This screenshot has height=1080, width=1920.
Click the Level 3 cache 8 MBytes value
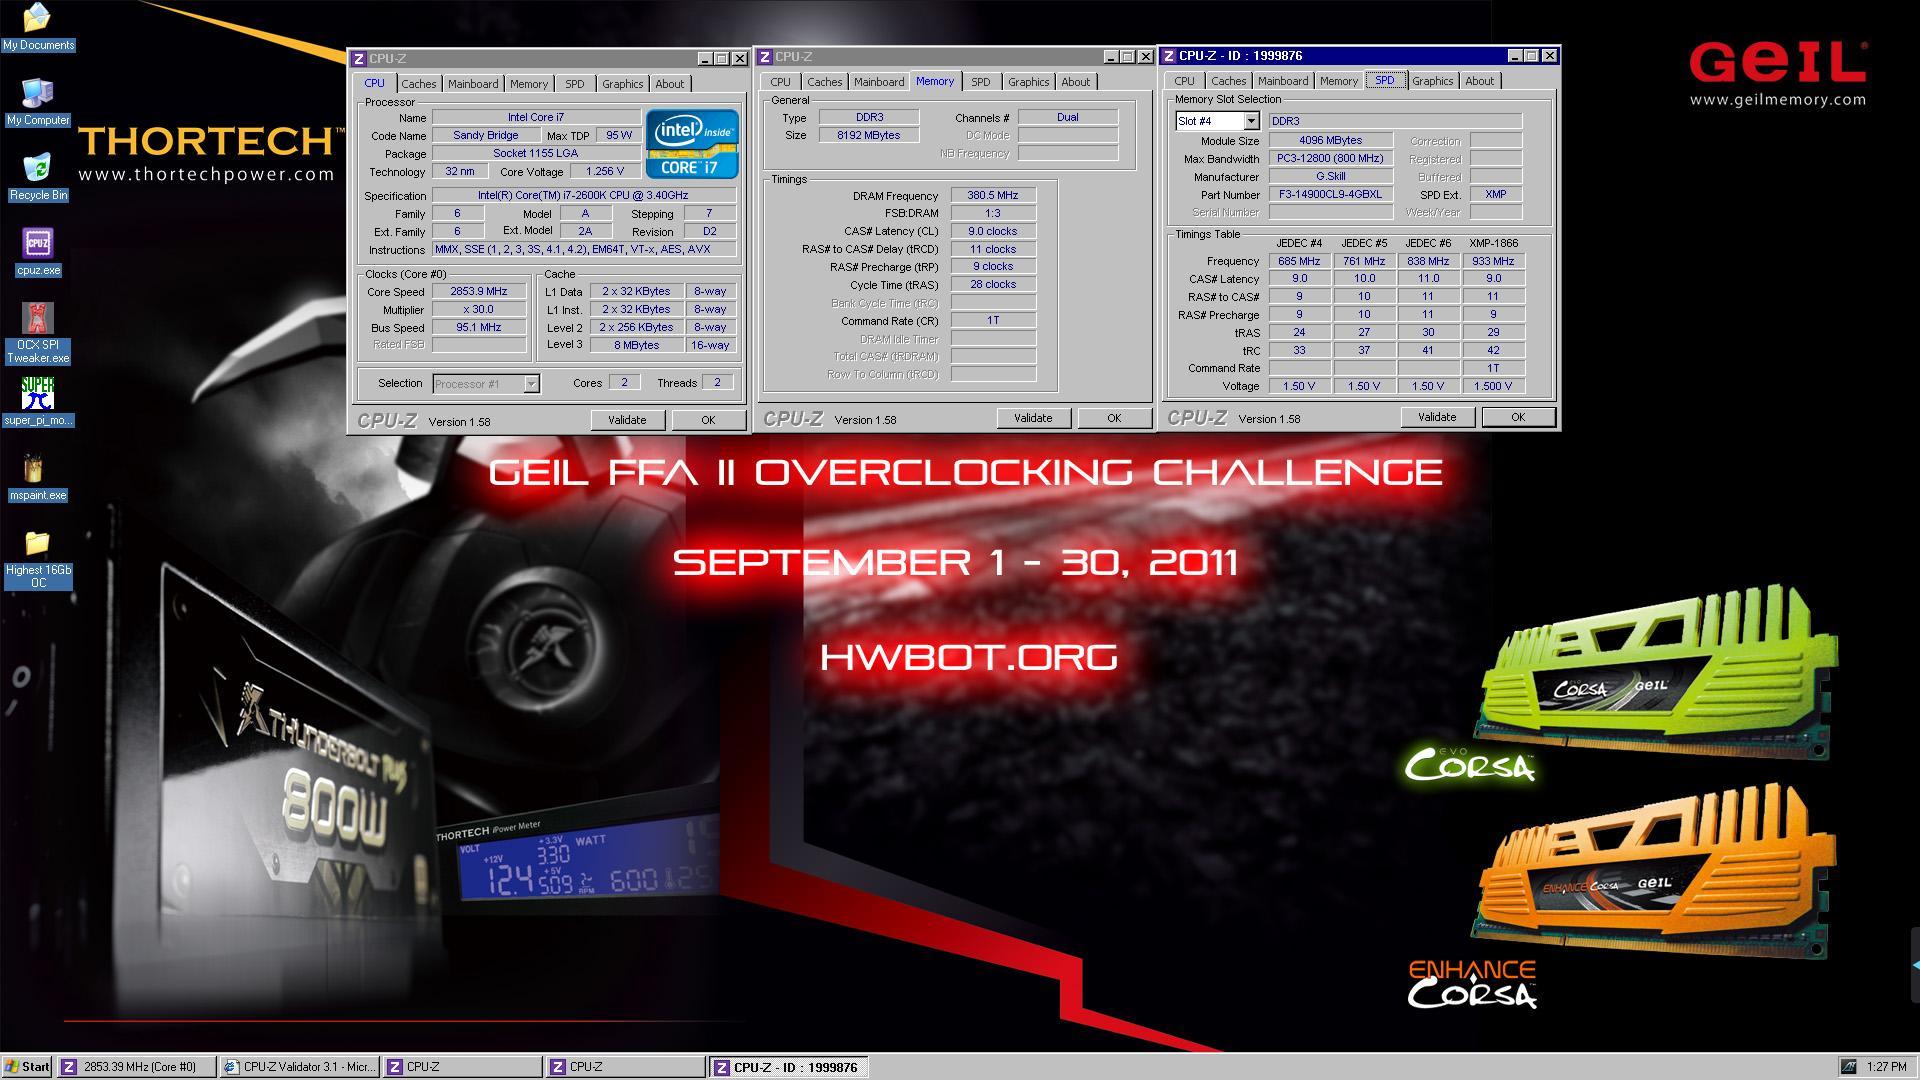click(x=637, y=345)
